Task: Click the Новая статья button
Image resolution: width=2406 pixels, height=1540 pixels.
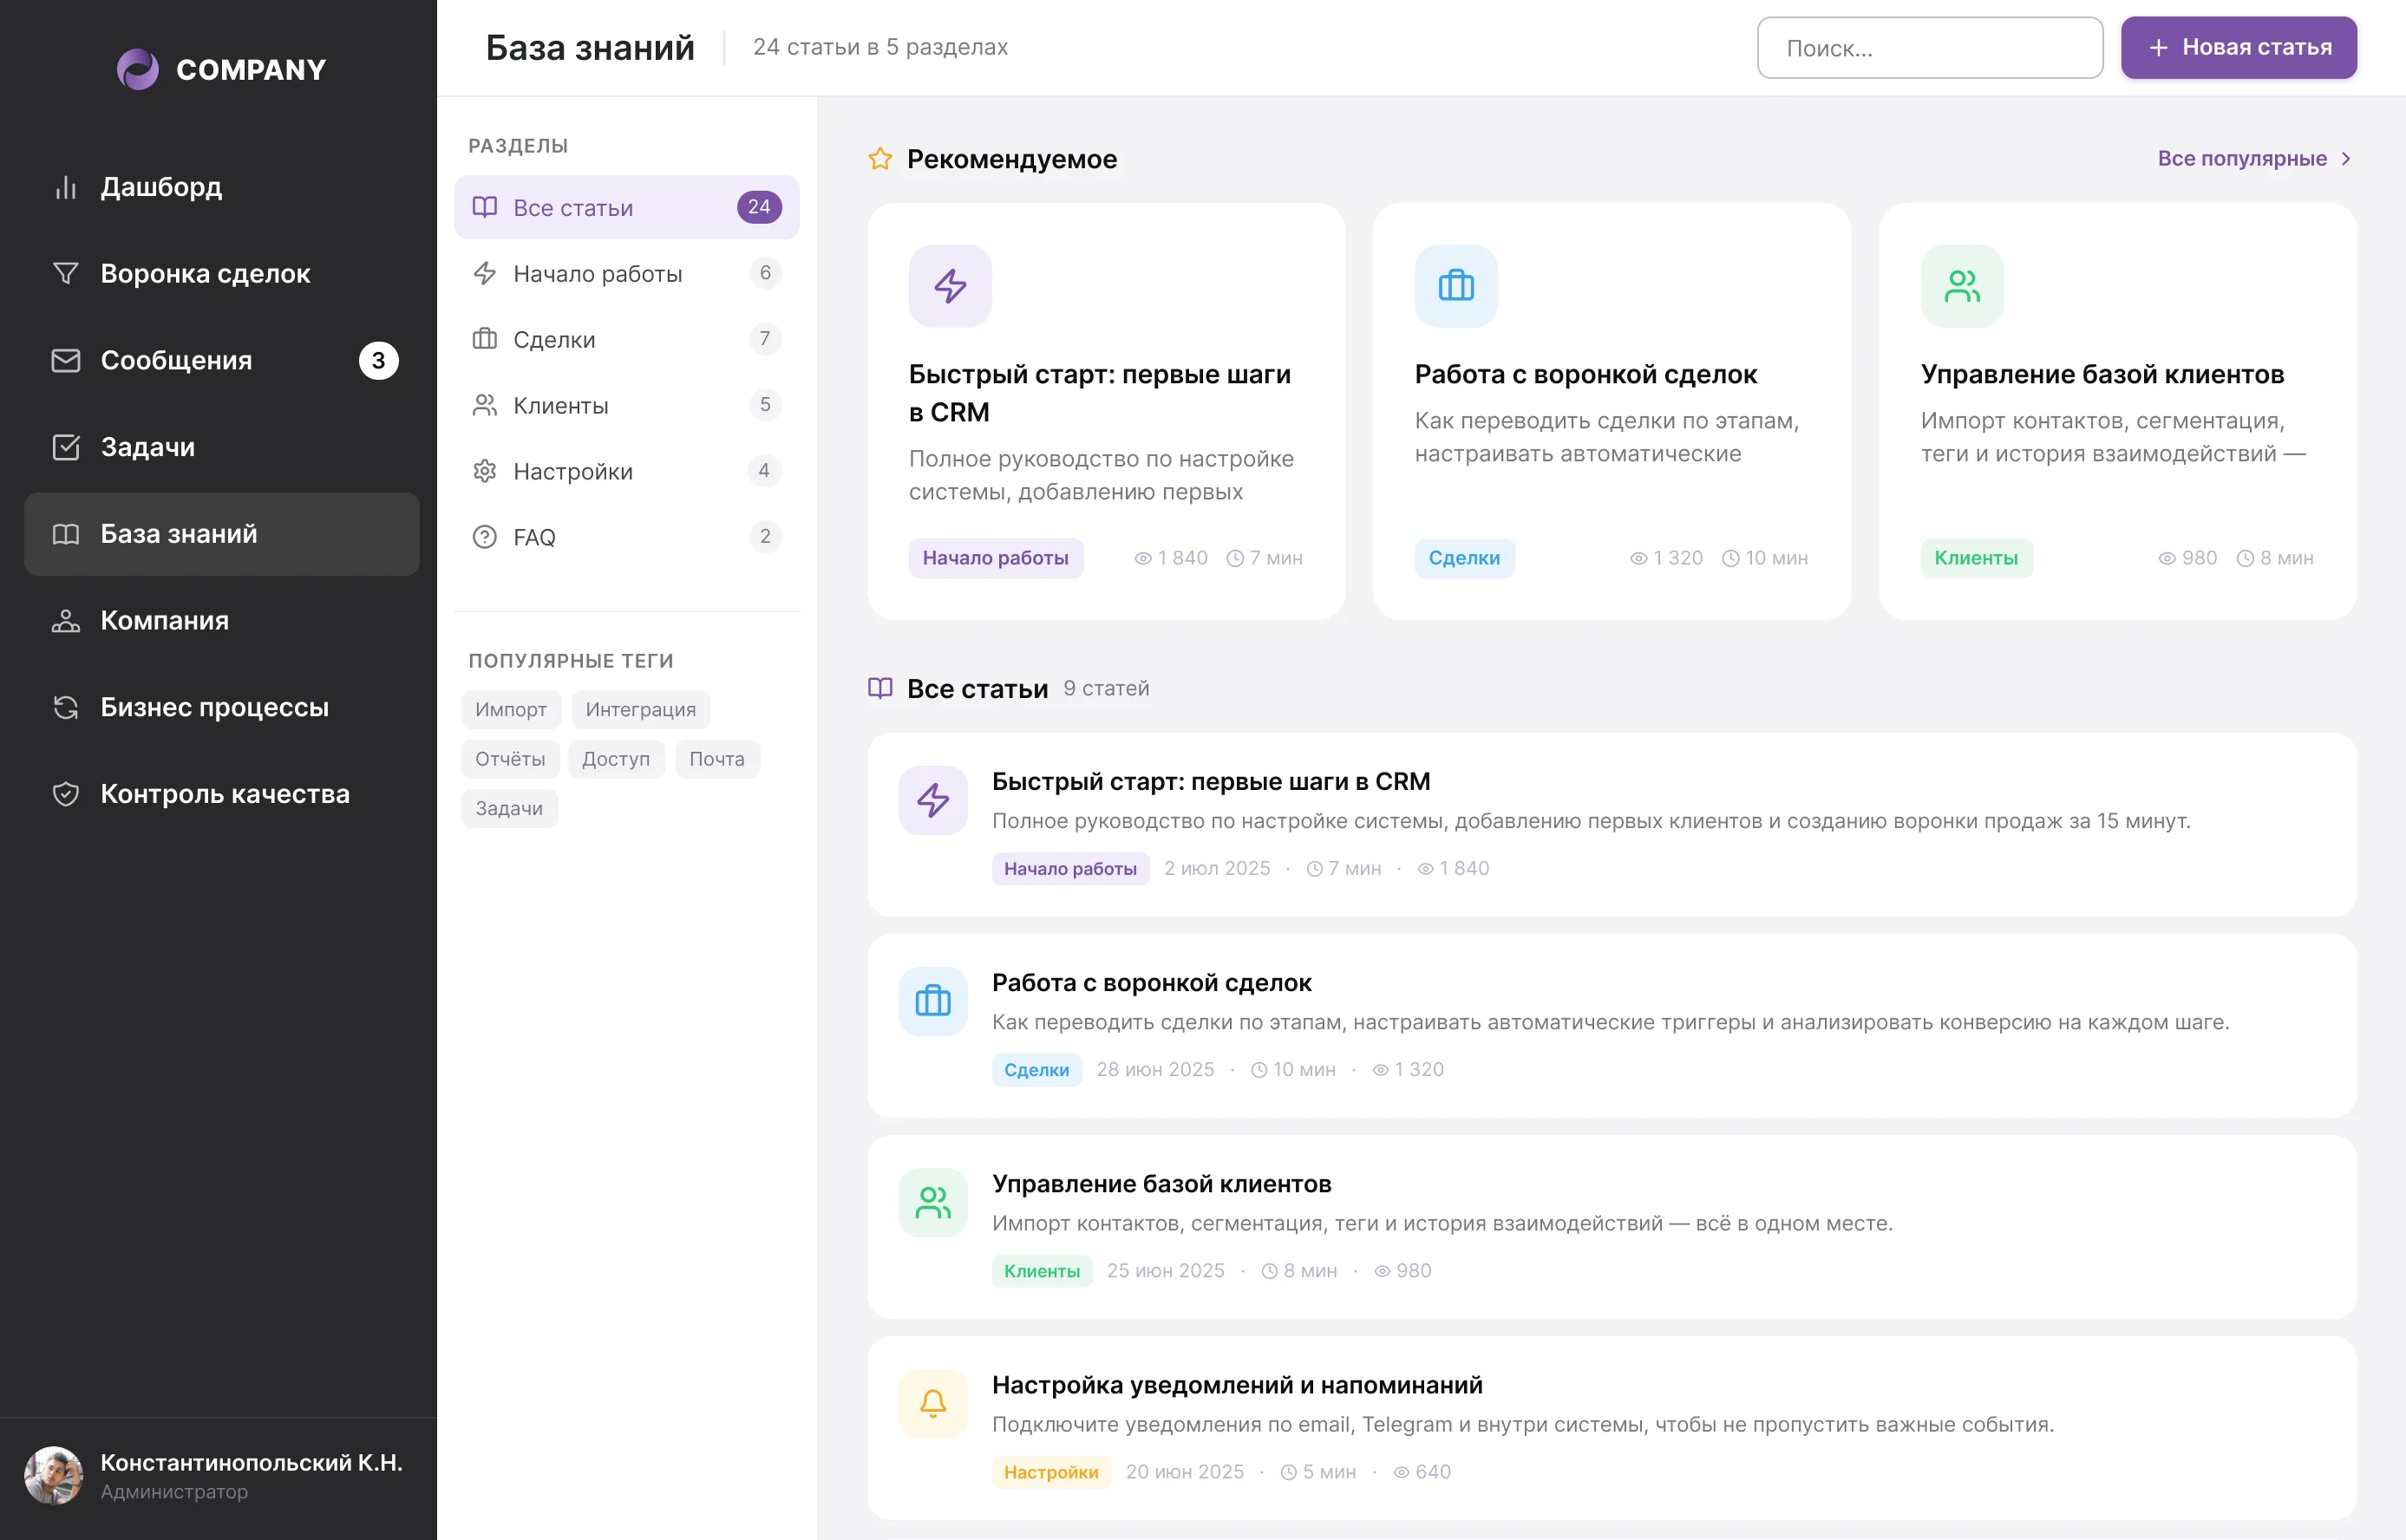Action: coord(2238,48)
